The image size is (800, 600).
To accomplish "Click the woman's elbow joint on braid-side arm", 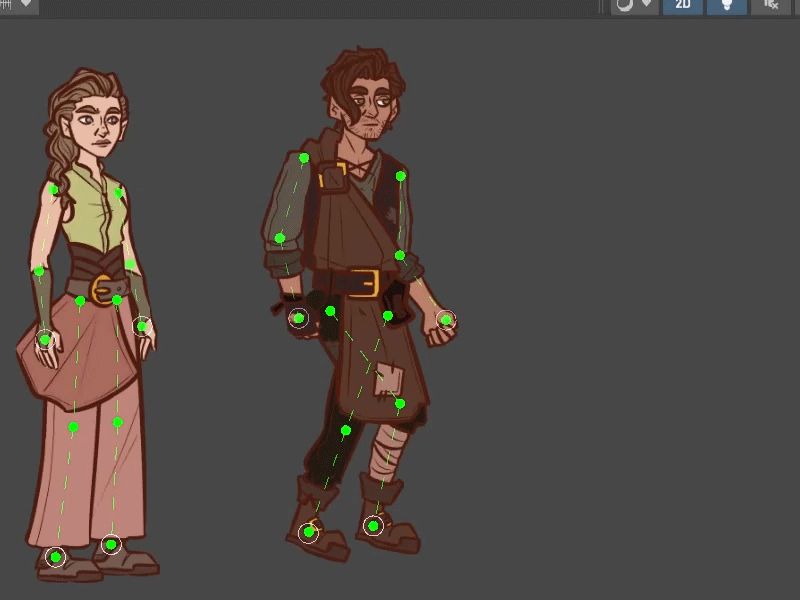I will point(39,271).
